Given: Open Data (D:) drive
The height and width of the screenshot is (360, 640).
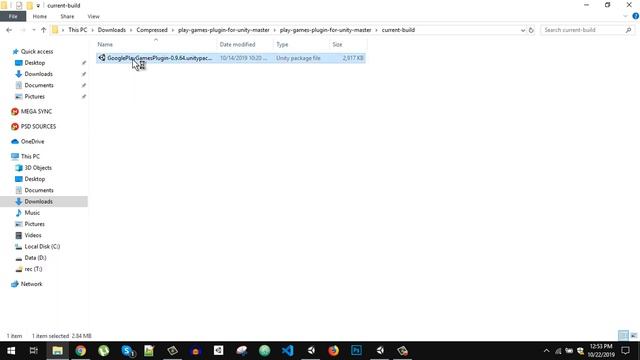Looking at the screenshot, I should tap(35, 258).
